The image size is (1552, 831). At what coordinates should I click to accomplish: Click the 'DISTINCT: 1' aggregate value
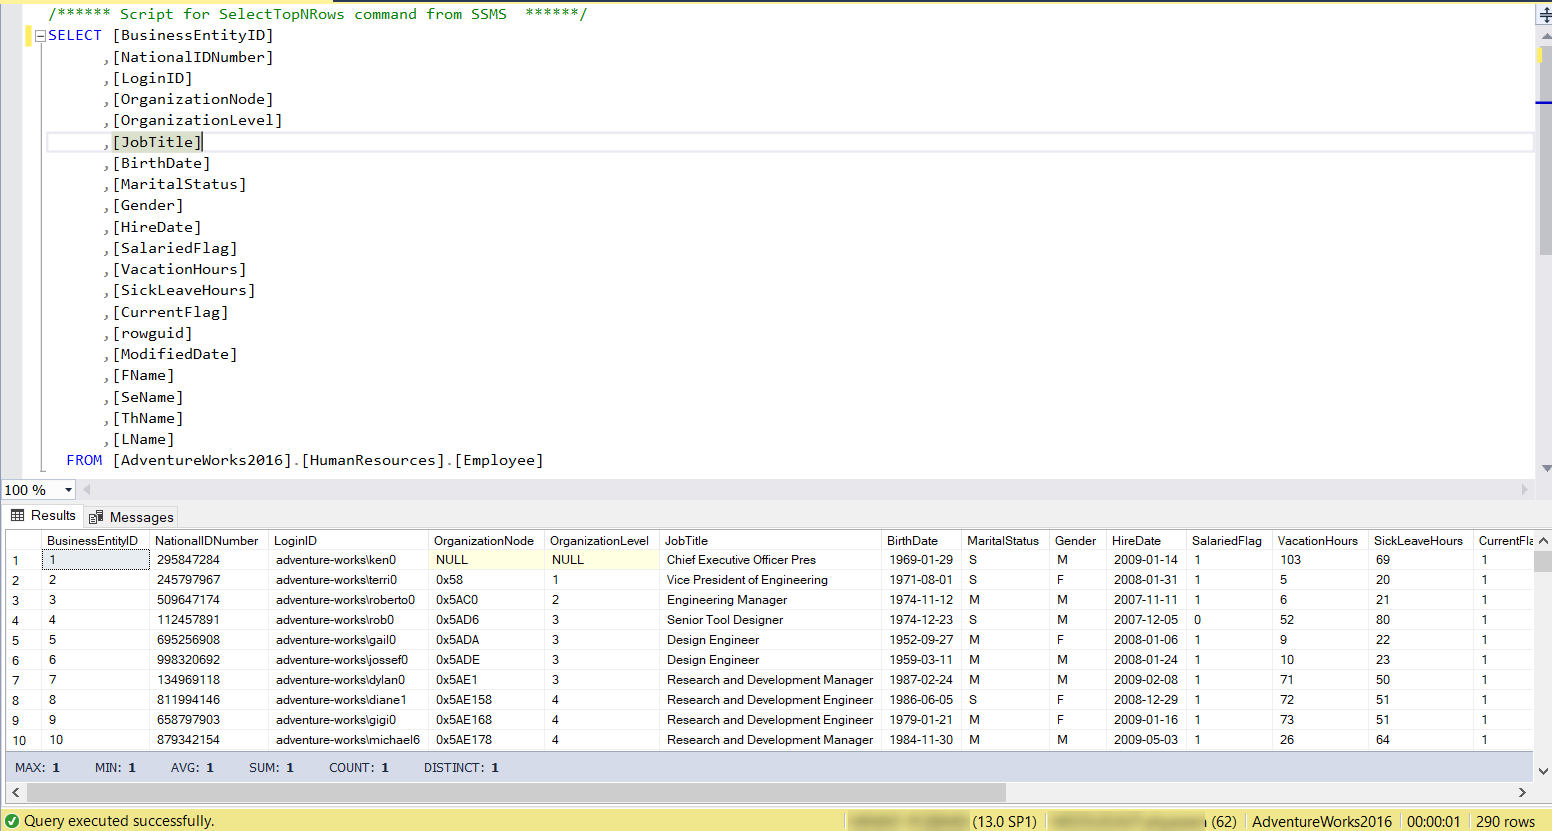tap(461, 768)
